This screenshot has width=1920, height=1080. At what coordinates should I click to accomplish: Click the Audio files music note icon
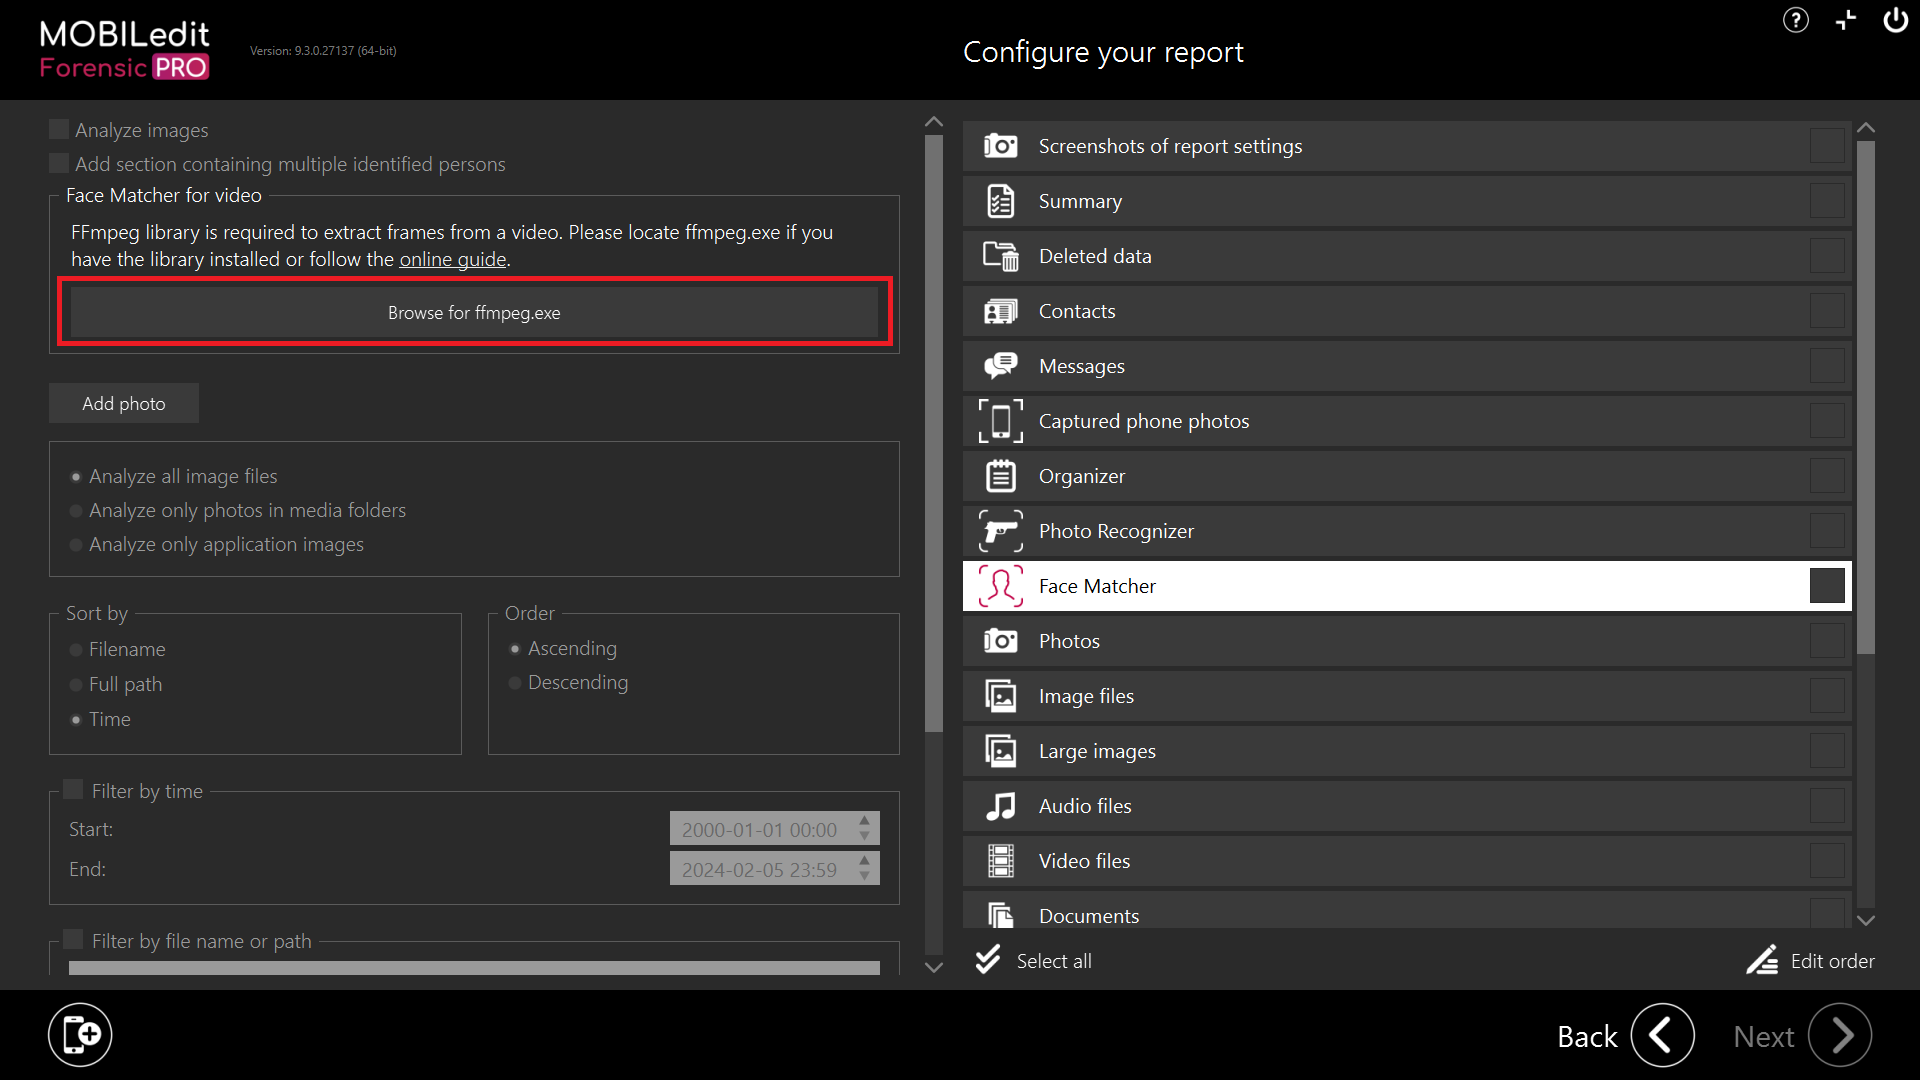tap(1000, 806)
